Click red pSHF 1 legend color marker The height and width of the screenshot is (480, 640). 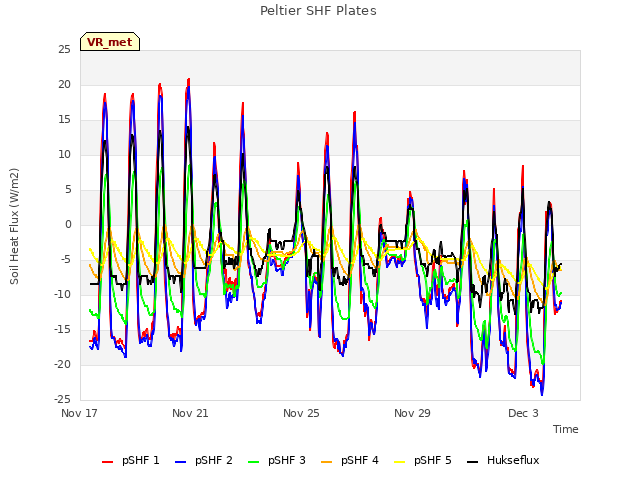[107, 462]
